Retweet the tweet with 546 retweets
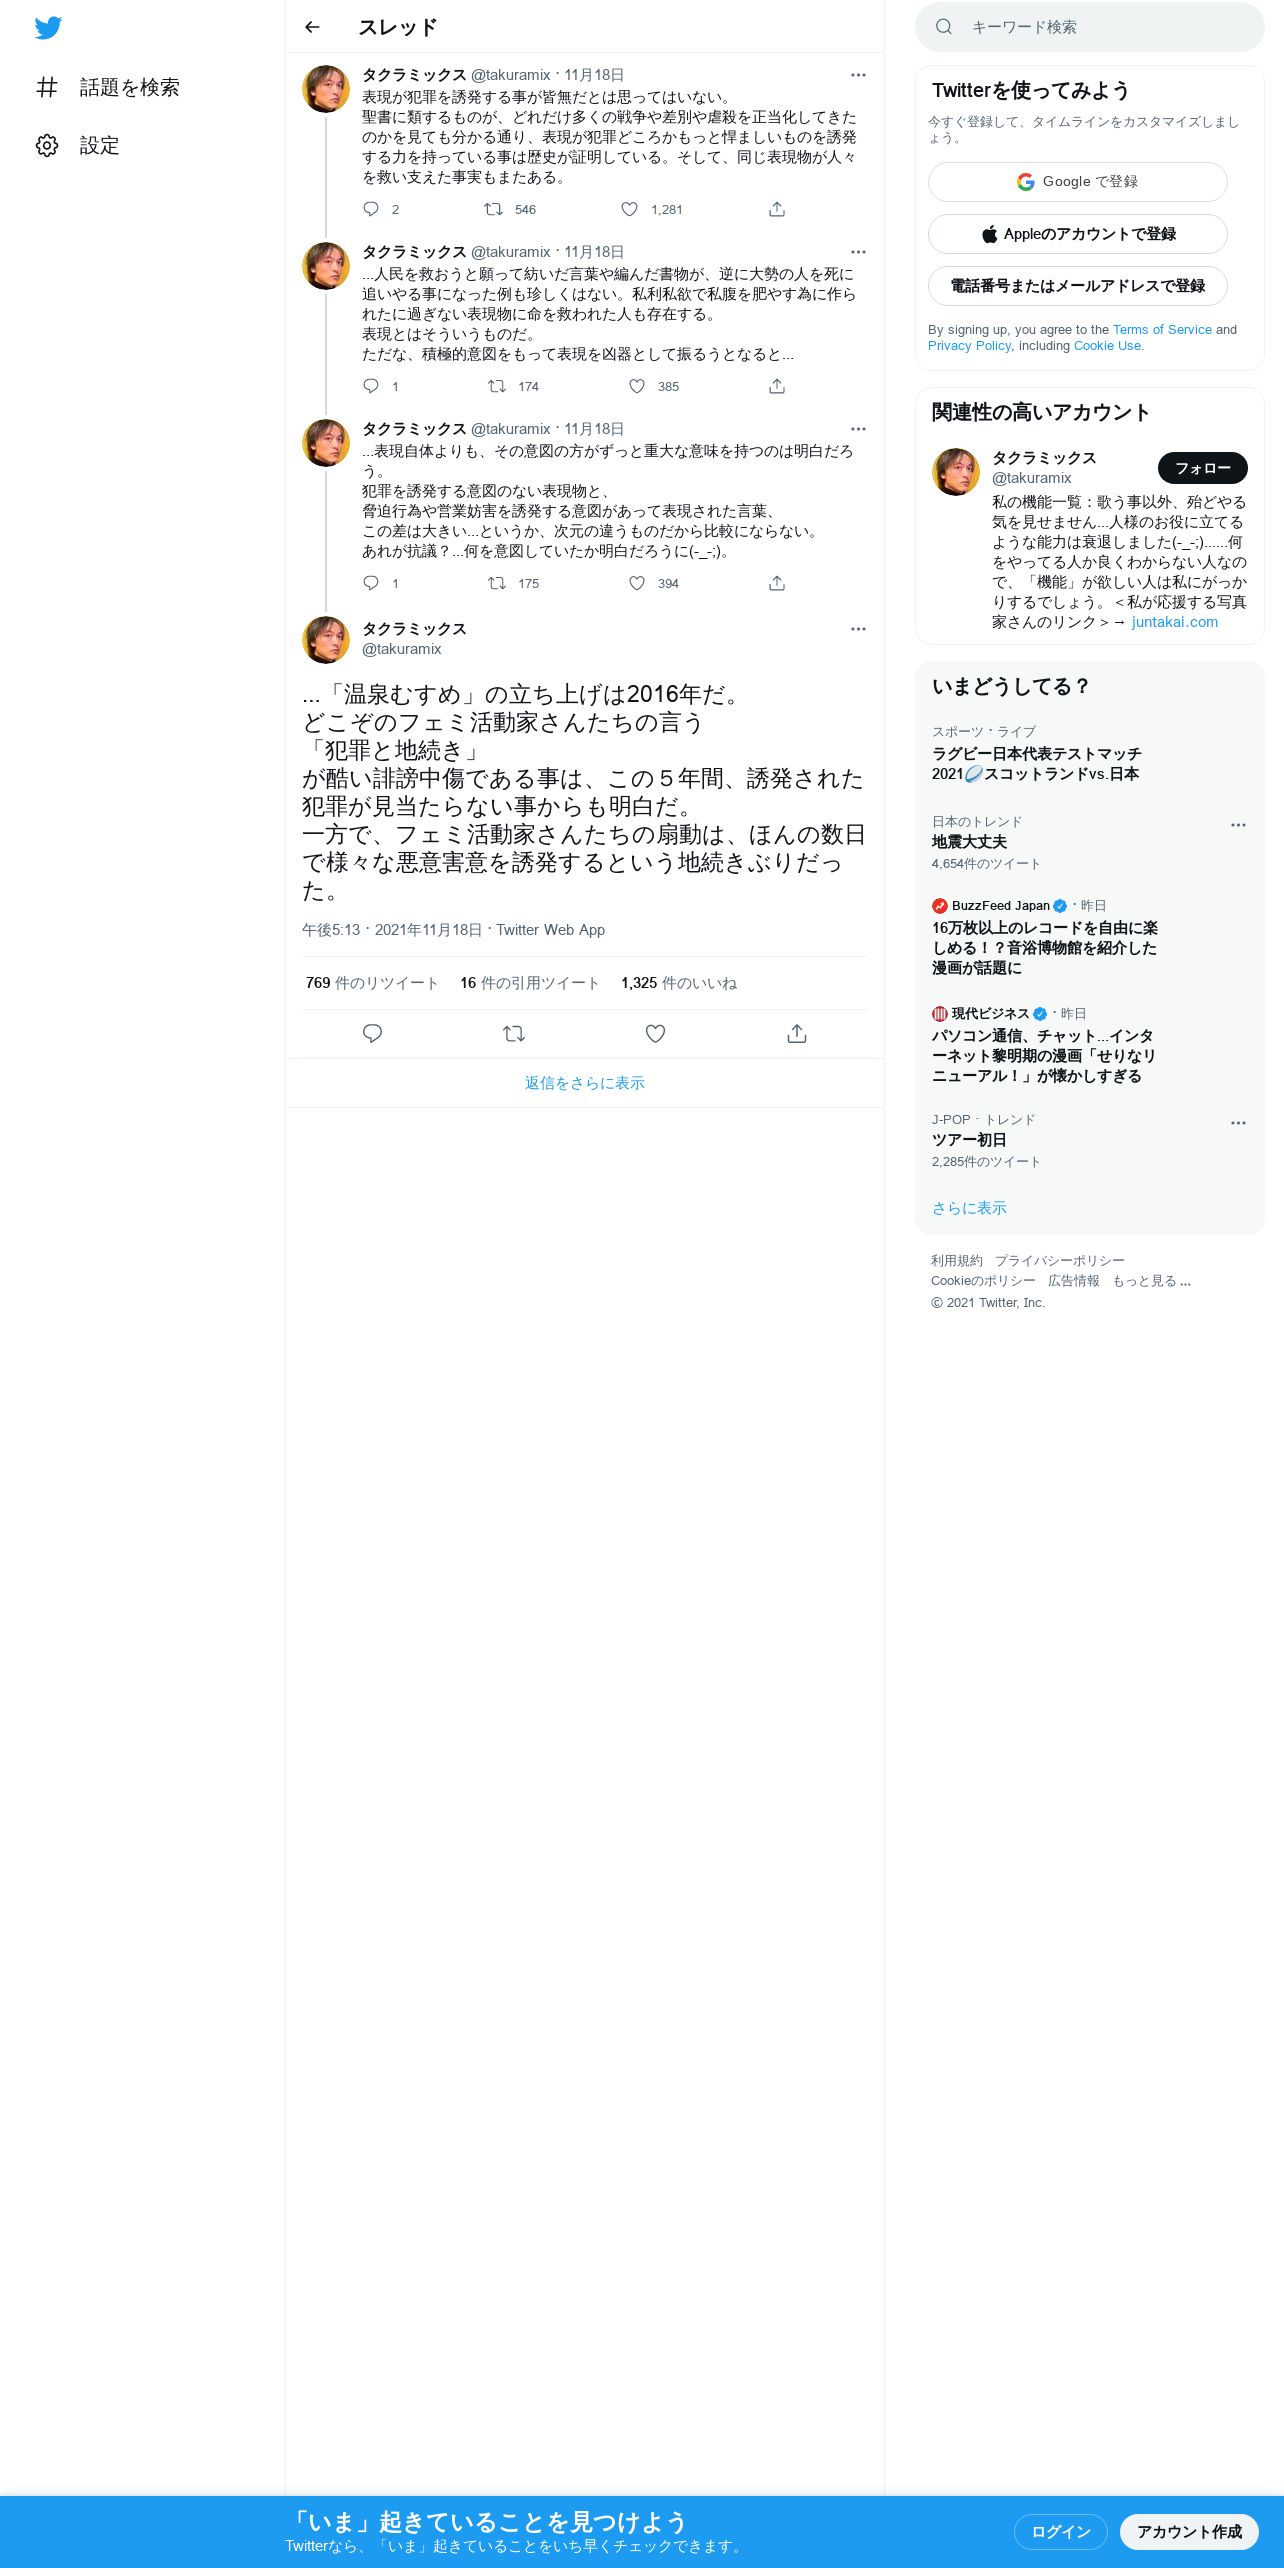 (493, 209)
